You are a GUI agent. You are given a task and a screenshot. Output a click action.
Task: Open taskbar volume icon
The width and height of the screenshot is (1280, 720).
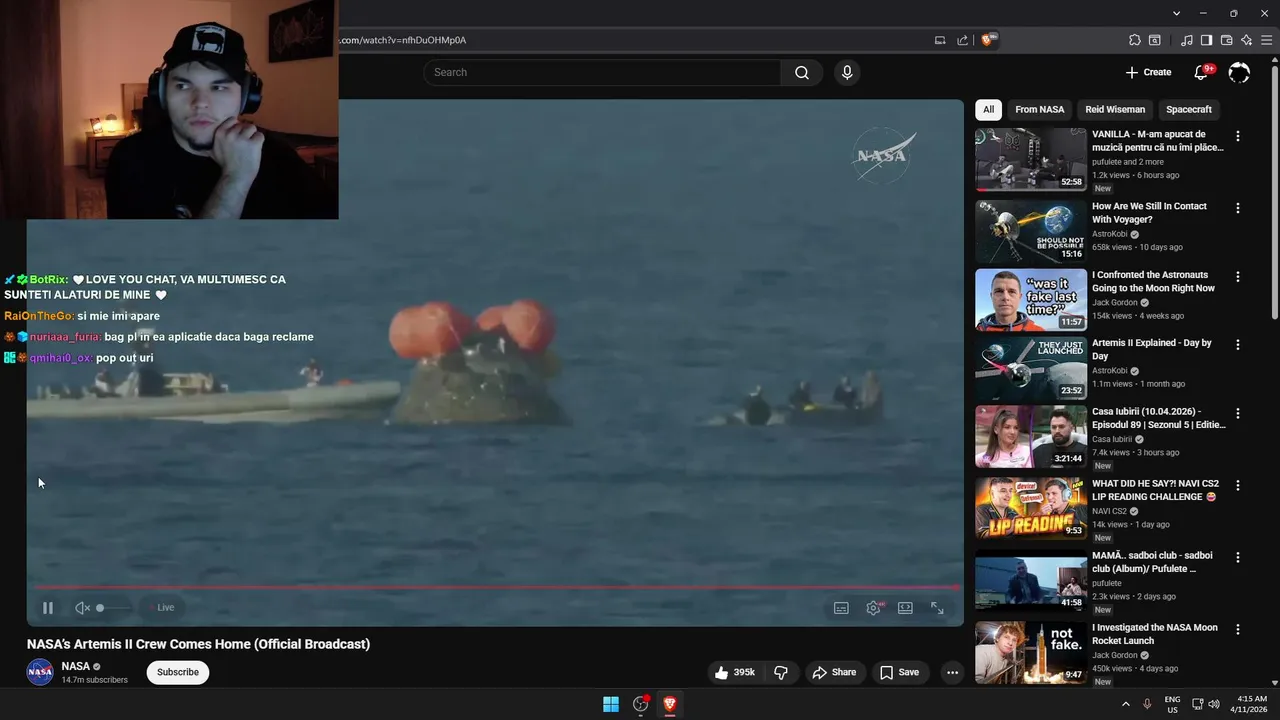tap(1213, 704)
